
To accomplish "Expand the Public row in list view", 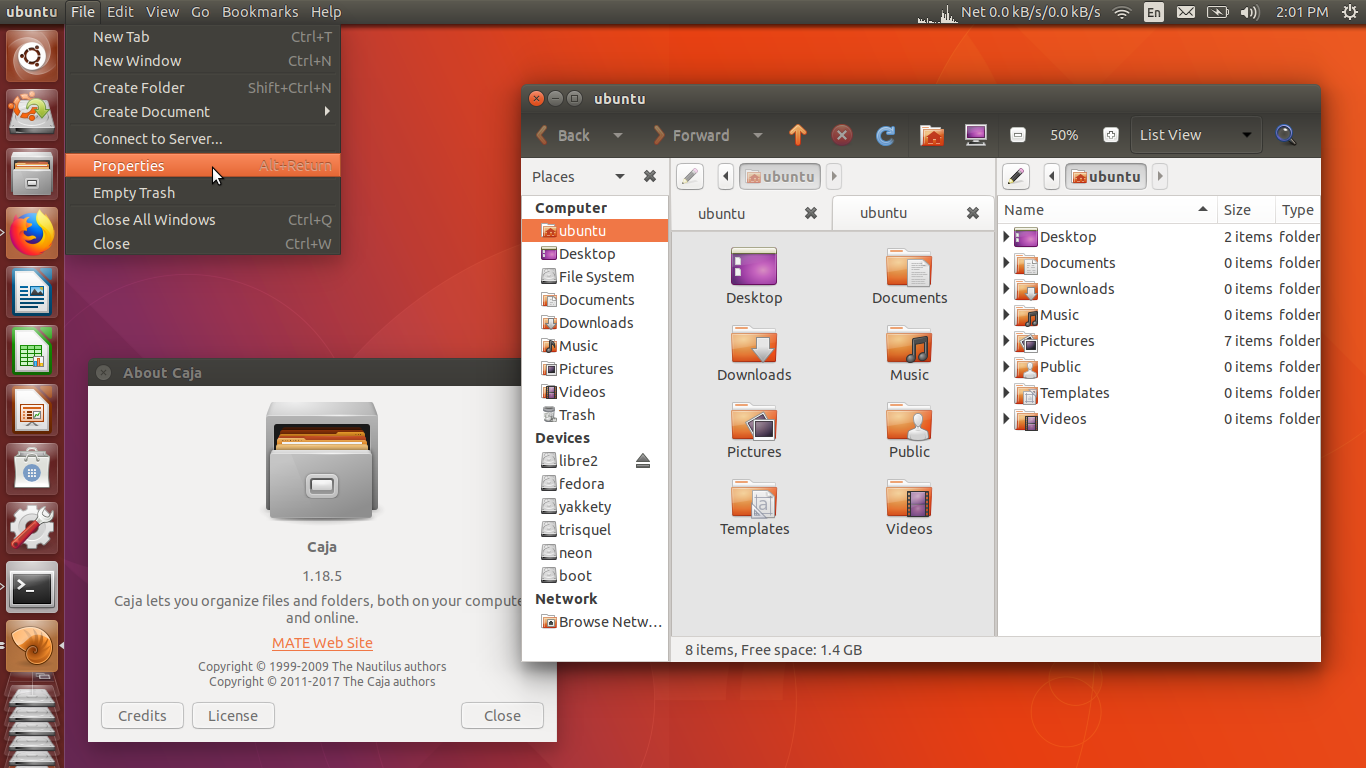I will [1007, 367].
